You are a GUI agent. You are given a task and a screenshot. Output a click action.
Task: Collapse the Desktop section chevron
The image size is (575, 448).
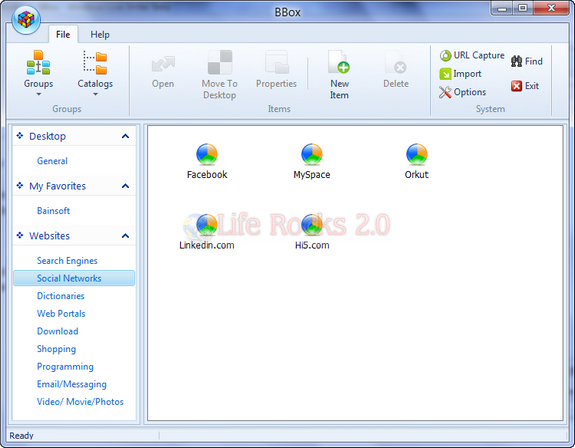[x=125, y=136]
